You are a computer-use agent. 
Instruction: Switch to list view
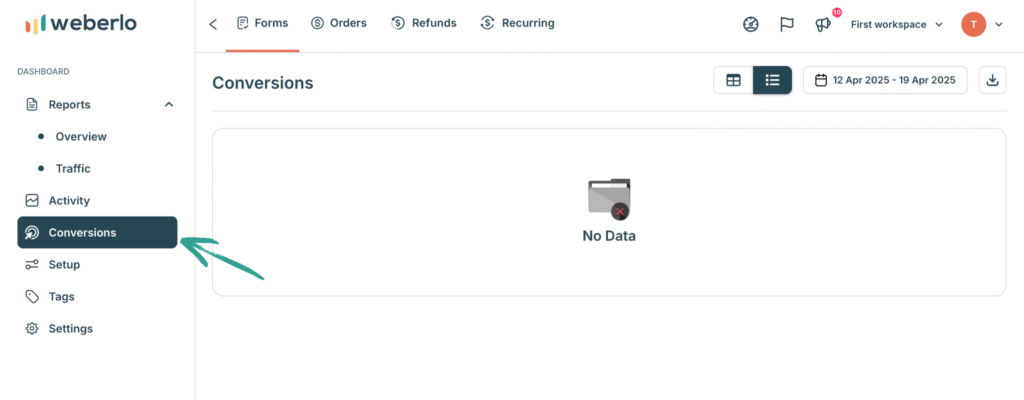773,80
